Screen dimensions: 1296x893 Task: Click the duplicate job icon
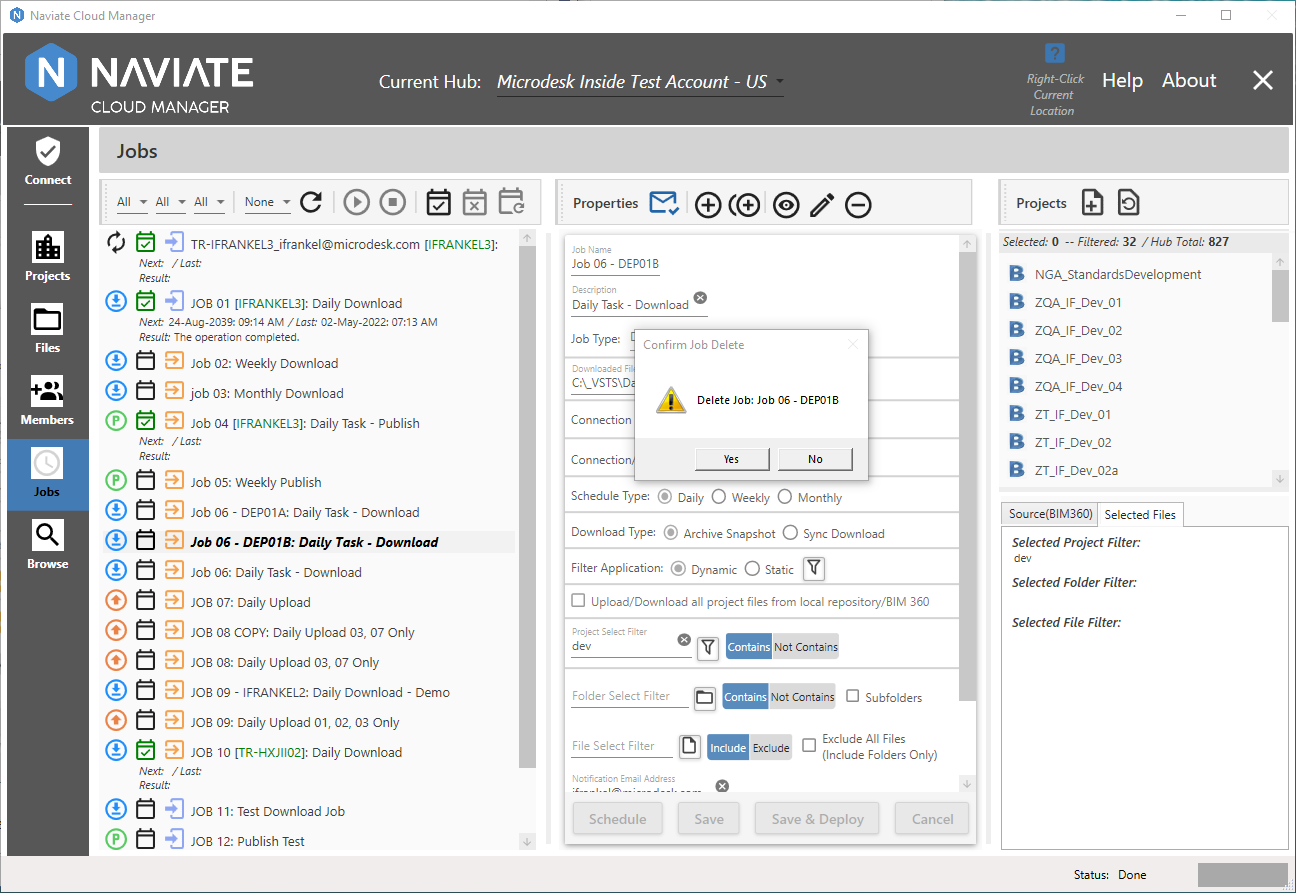(744, 205)
